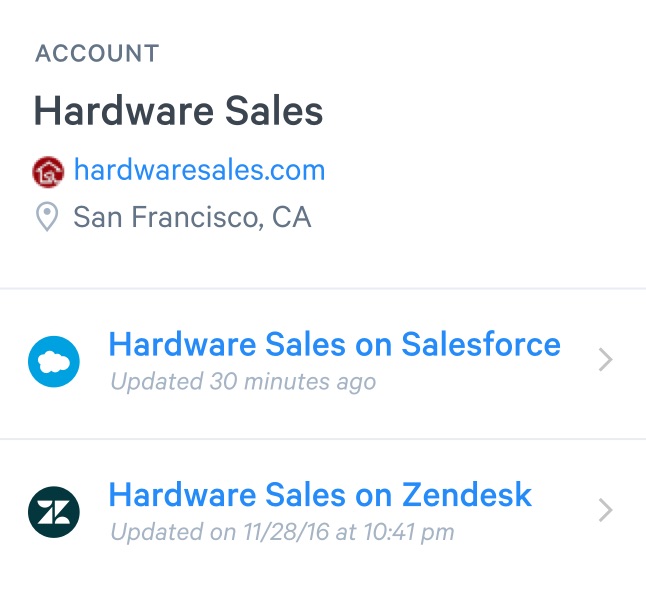Click the ACCOUNT section label
This screenshot has height=590, width=646.
tap(97, 54)
